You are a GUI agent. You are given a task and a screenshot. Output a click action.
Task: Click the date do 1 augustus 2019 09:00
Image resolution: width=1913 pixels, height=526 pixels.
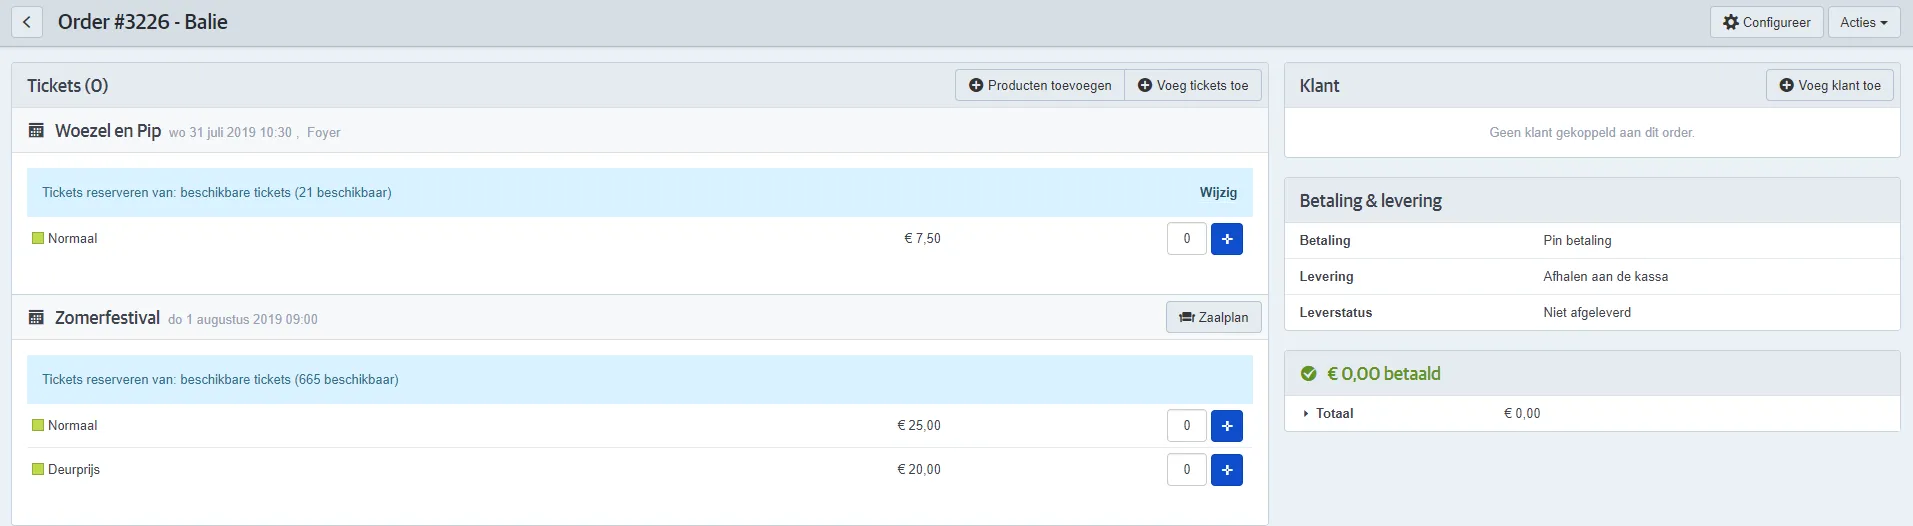243,320
